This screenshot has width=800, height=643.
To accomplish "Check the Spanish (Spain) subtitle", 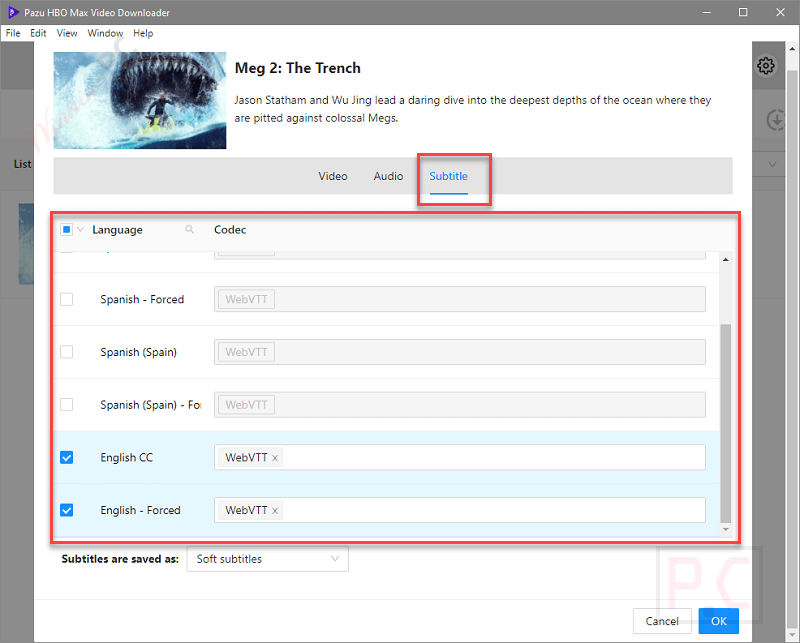I will click(x=66, y=352).
